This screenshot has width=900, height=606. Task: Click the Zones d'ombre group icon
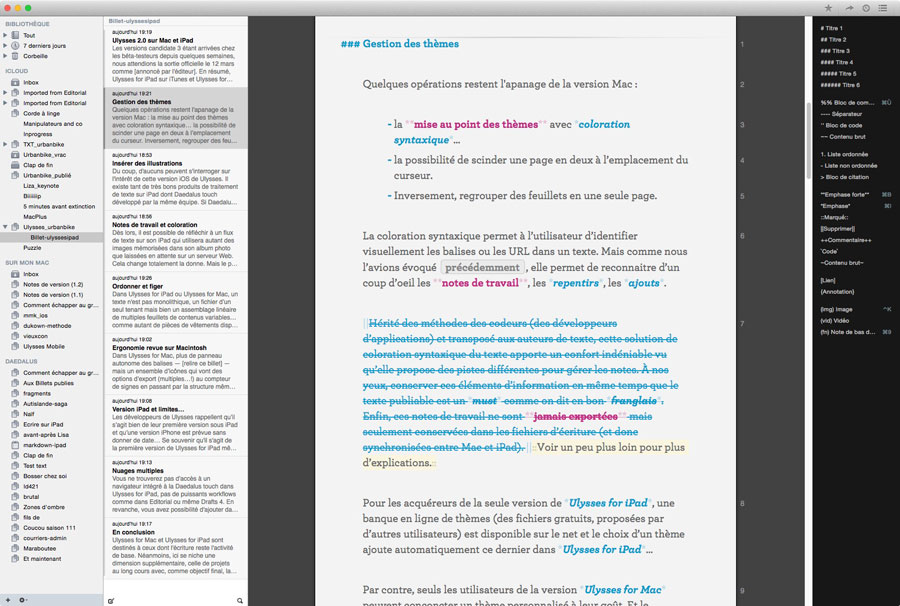click(x=15, y=507)
